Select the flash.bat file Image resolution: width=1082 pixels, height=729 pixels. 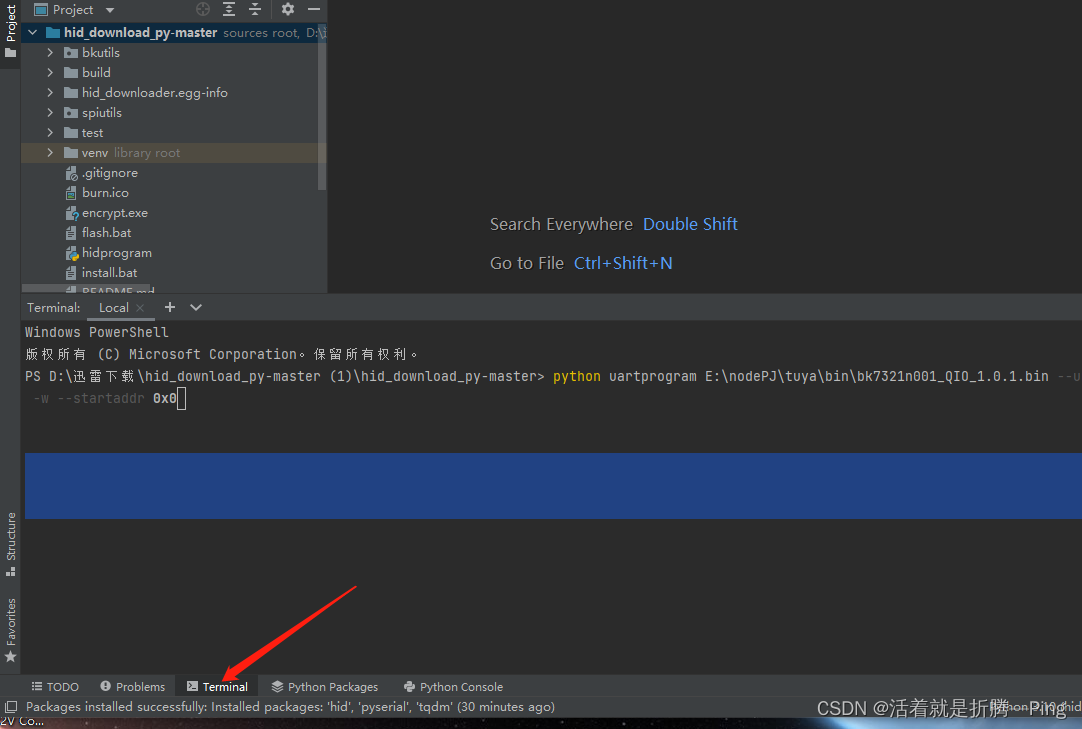106,233
